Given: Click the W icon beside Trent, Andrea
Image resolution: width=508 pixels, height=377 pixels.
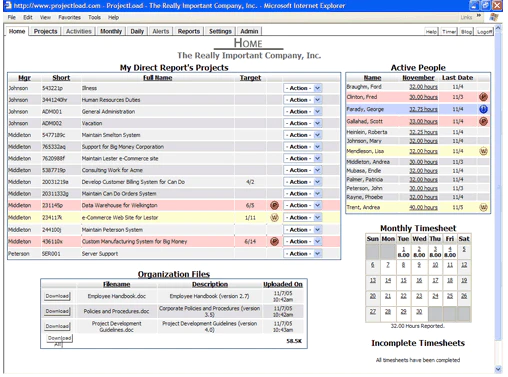Looking at the screenshot, I should pyautogui.click(x=483, y=207).
